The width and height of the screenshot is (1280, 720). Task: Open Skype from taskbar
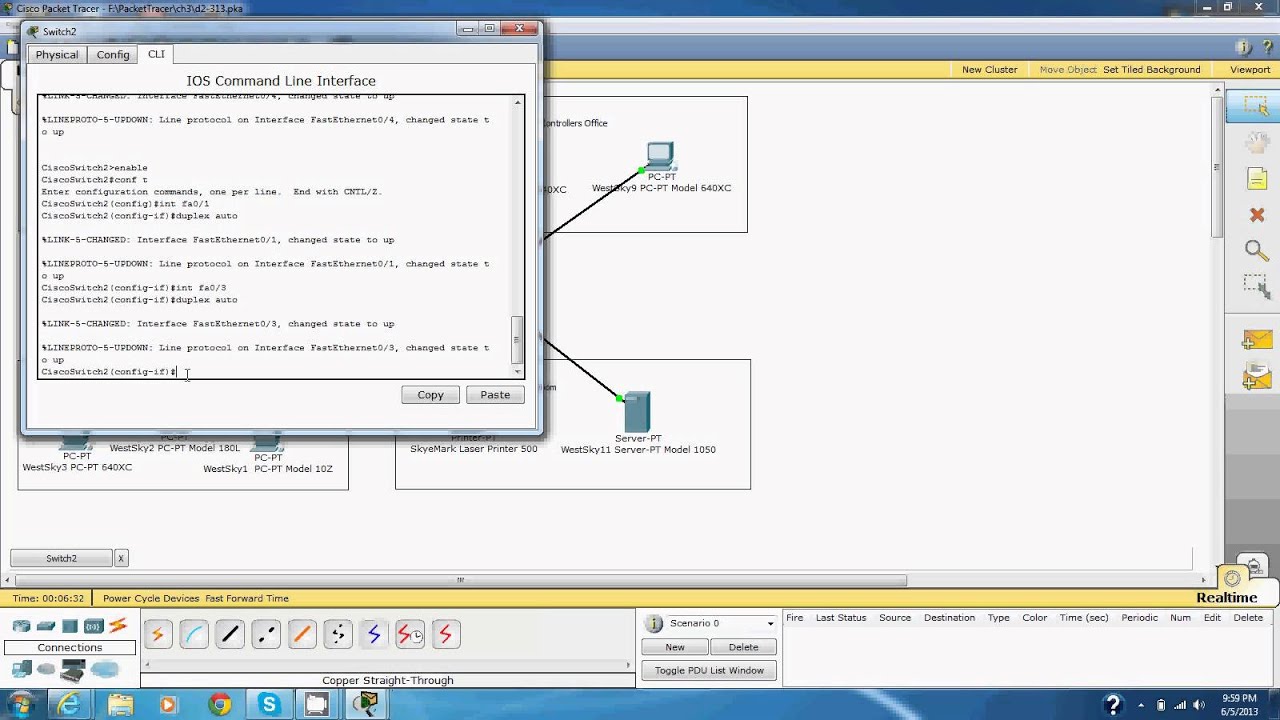[269, 705]
